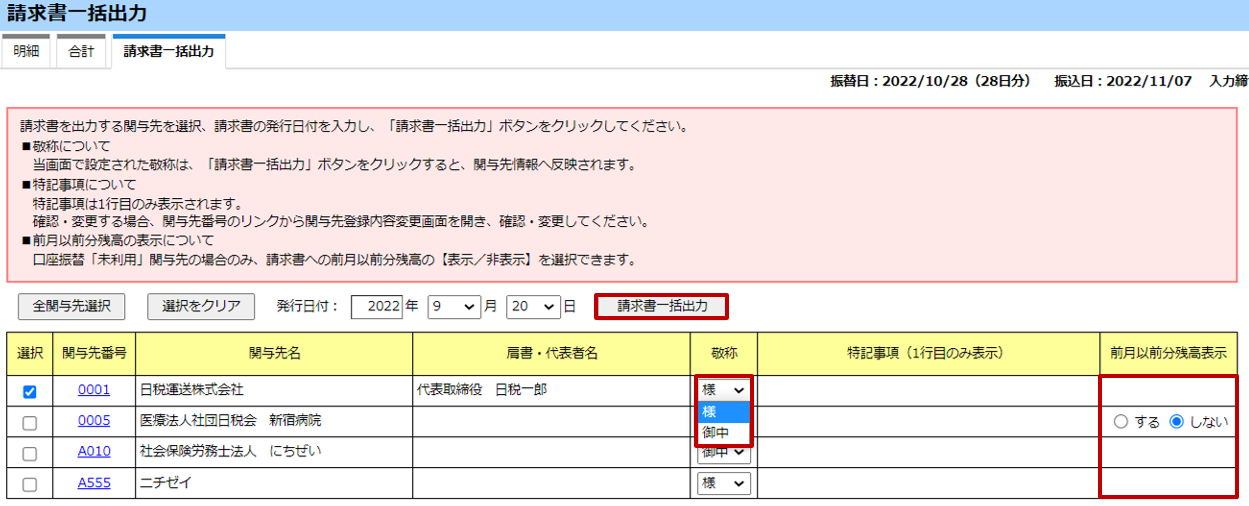
Task: Click the red-outlined 請求書一括出力 button
Action: 661,306
